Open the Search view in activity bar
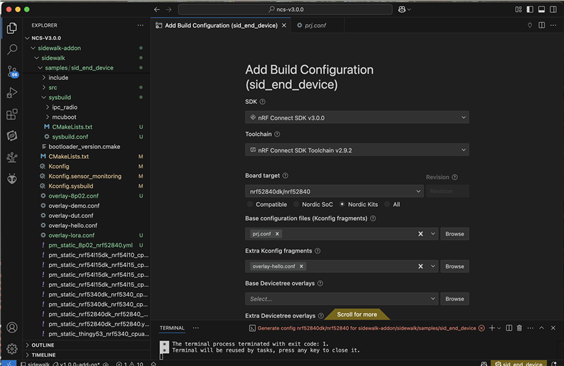The height and width of the screenshot is (366, 564). coord(12,49)
